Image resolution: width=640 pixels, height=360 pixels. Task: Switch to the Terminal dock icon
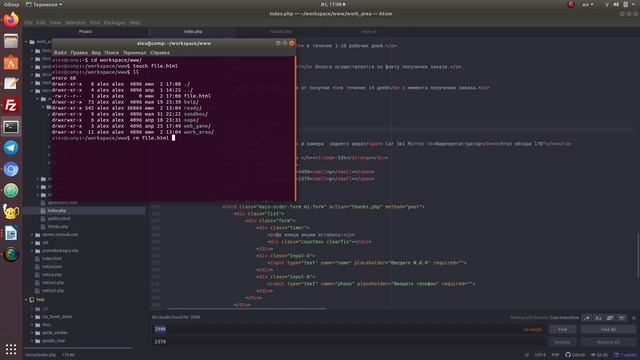[11, 127]
